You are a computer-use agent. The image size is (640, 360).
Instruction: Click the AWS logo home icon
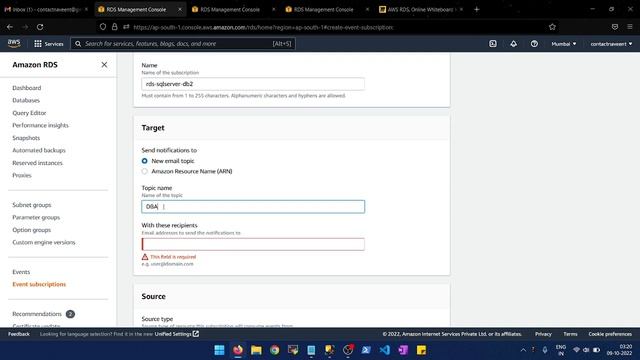[x=14, y=43]
